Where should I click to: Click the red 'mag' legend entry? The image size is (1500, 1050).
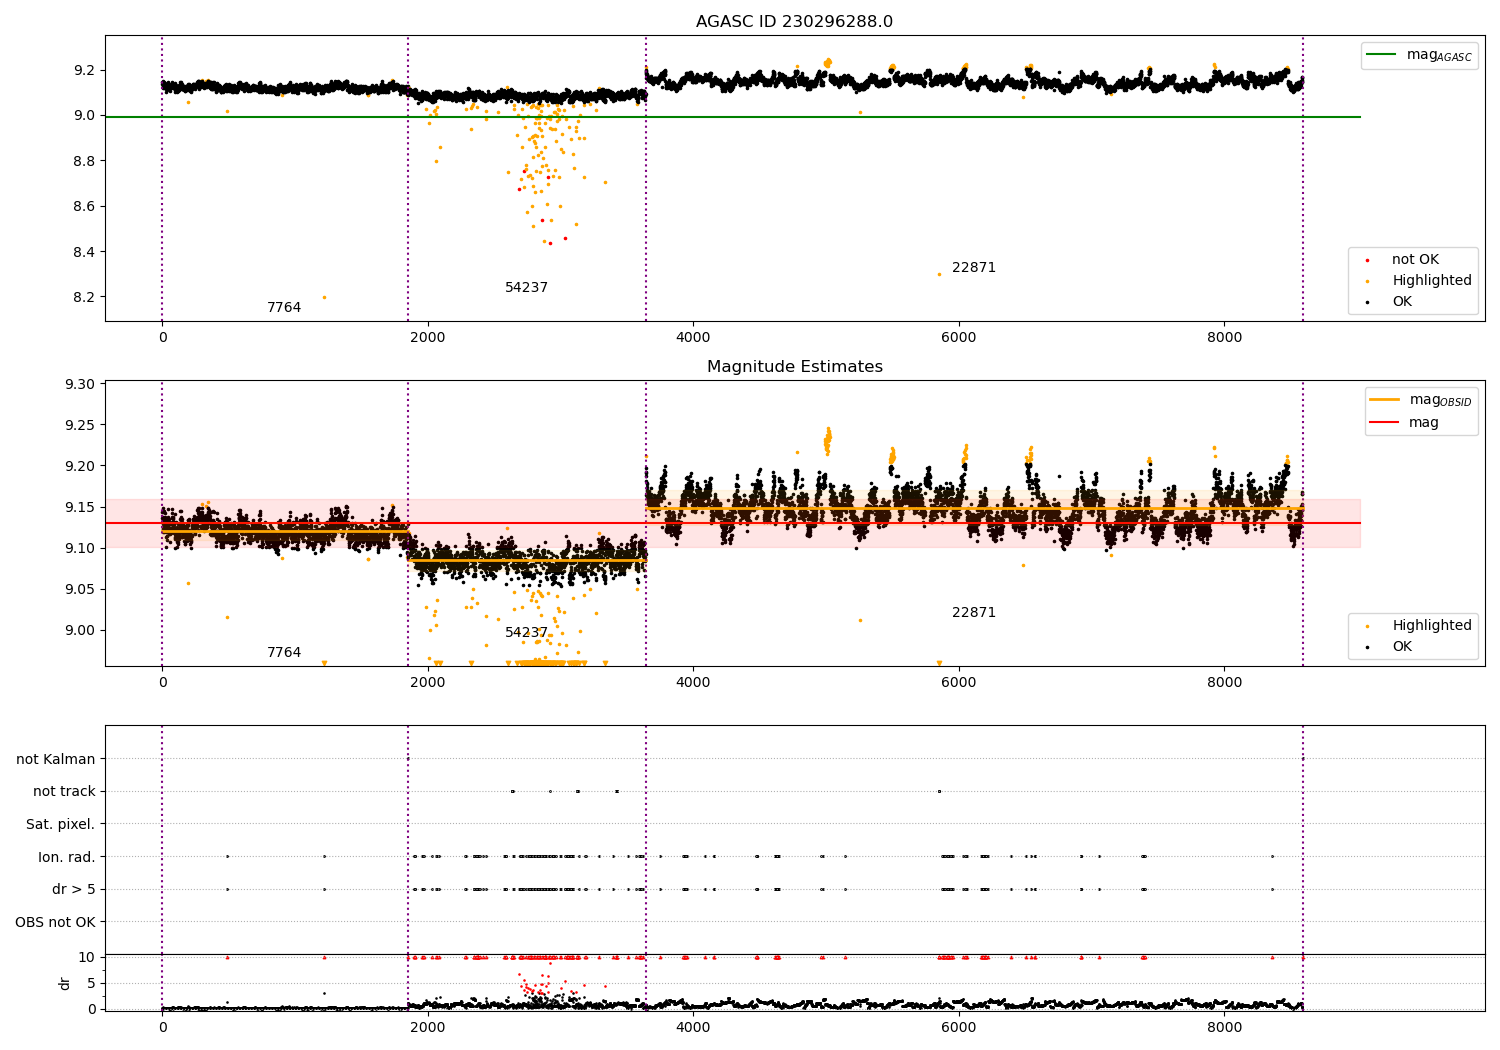tap(1405, 423)
